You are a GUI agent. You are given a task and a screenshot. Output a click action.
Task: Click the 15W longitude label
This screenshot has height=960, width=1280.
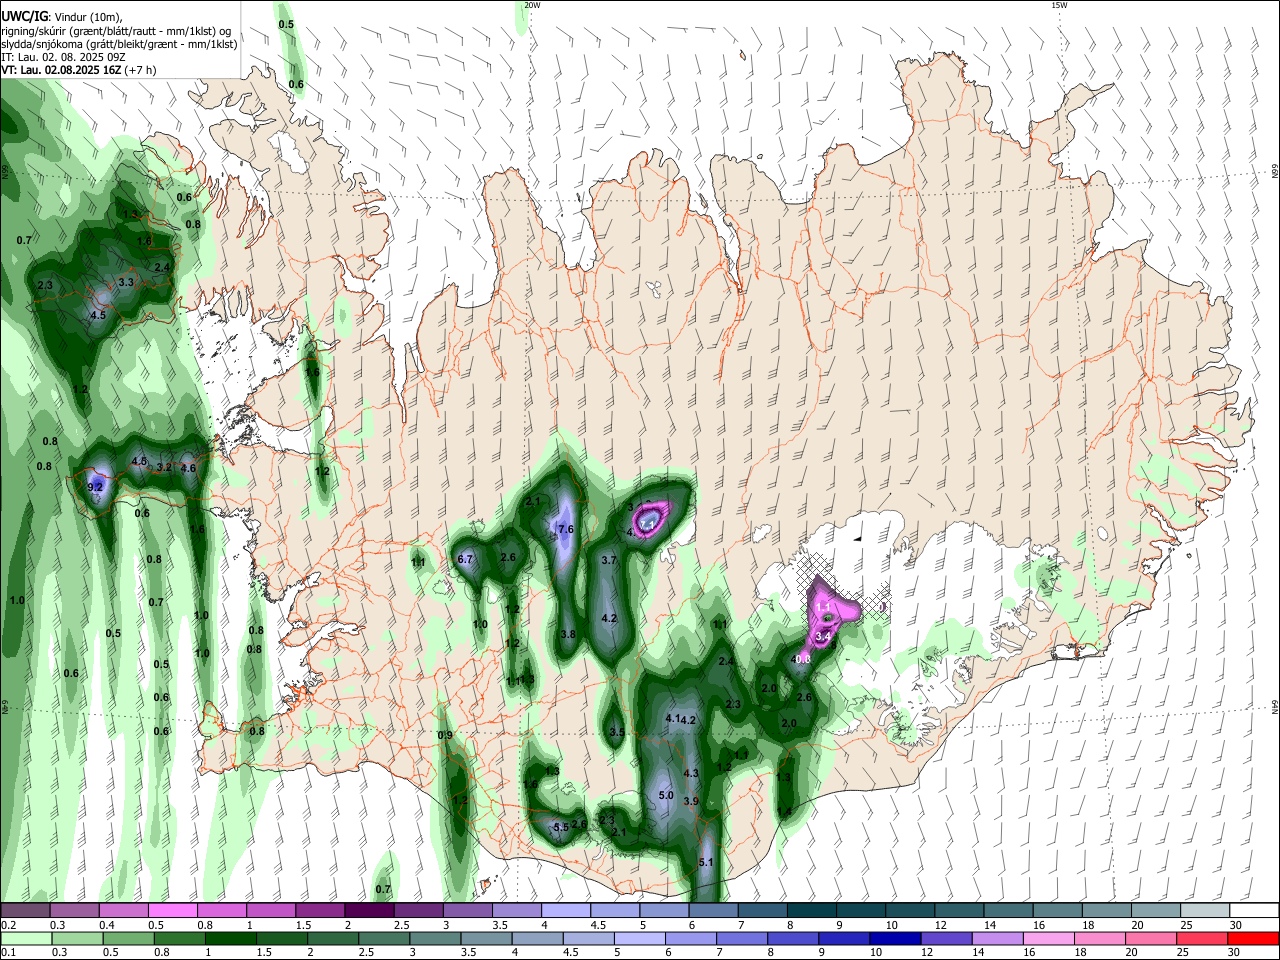[x=1059, y=5]
